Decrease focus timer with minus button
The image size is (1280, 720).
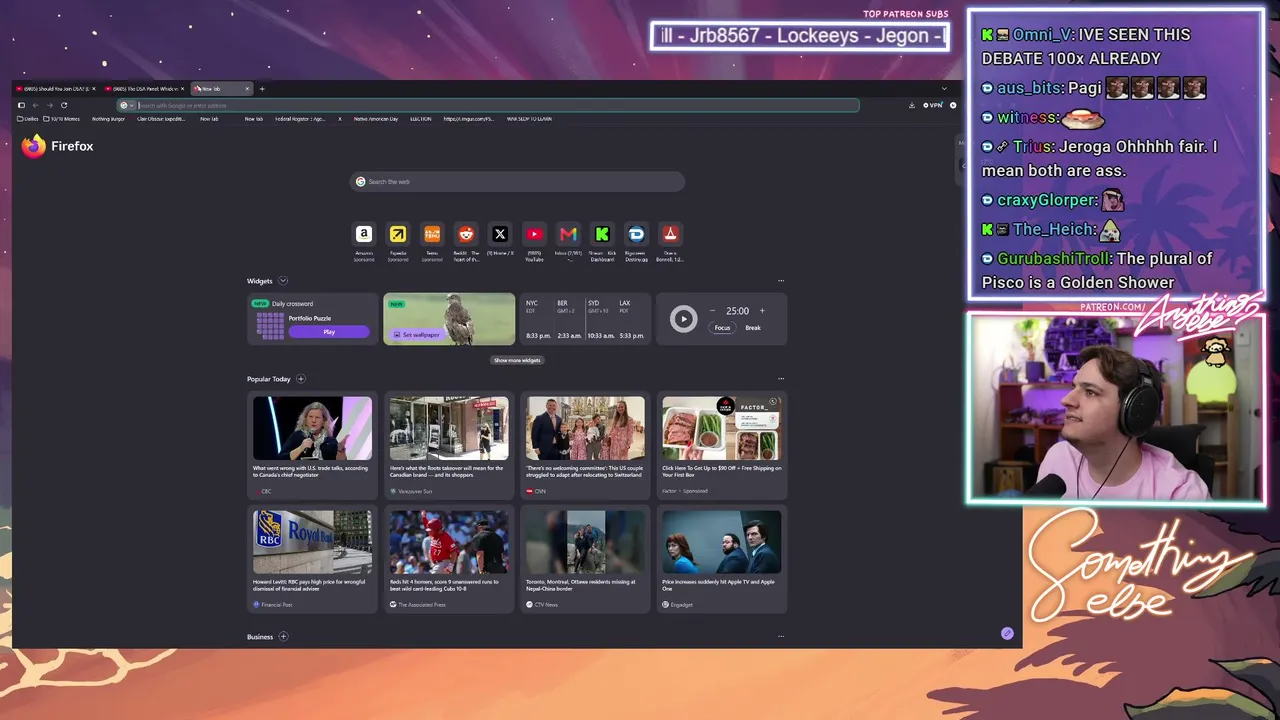[x=712, y=311]
